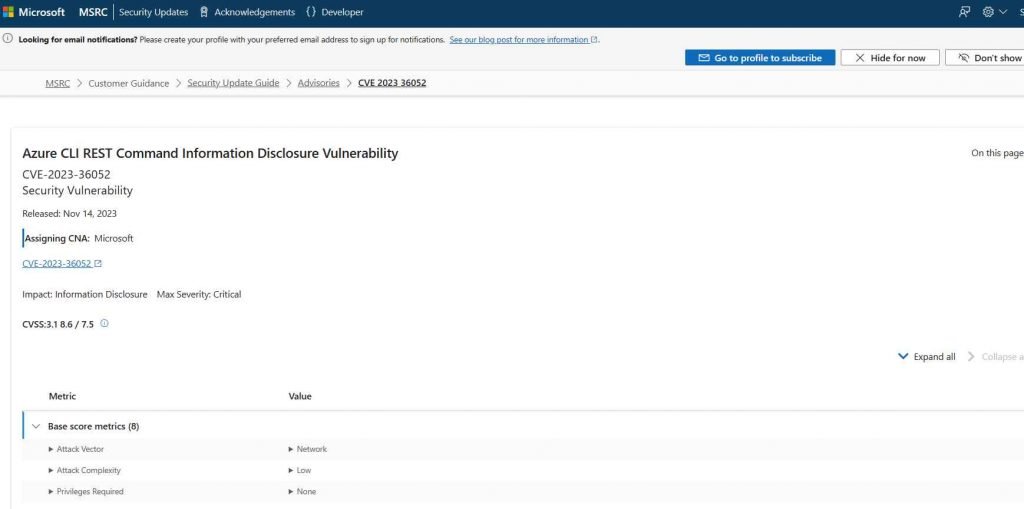Click Go to profile to subscribe button
Viewport: 1024px width, 509px height.
pos(759,58)
